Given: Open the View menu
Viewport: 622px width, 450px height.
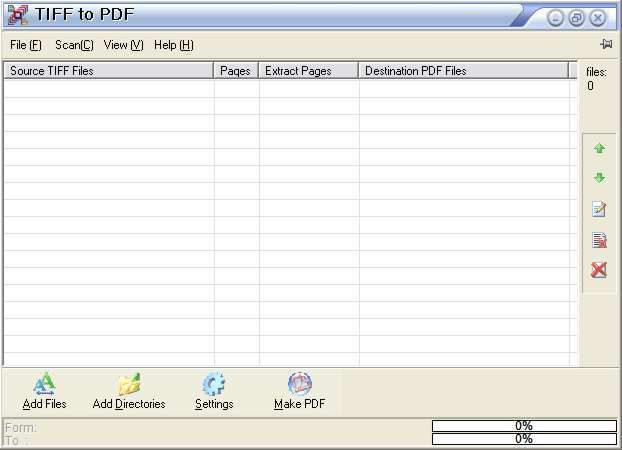Looking at the screenshot, I should [x=123, y=45].
